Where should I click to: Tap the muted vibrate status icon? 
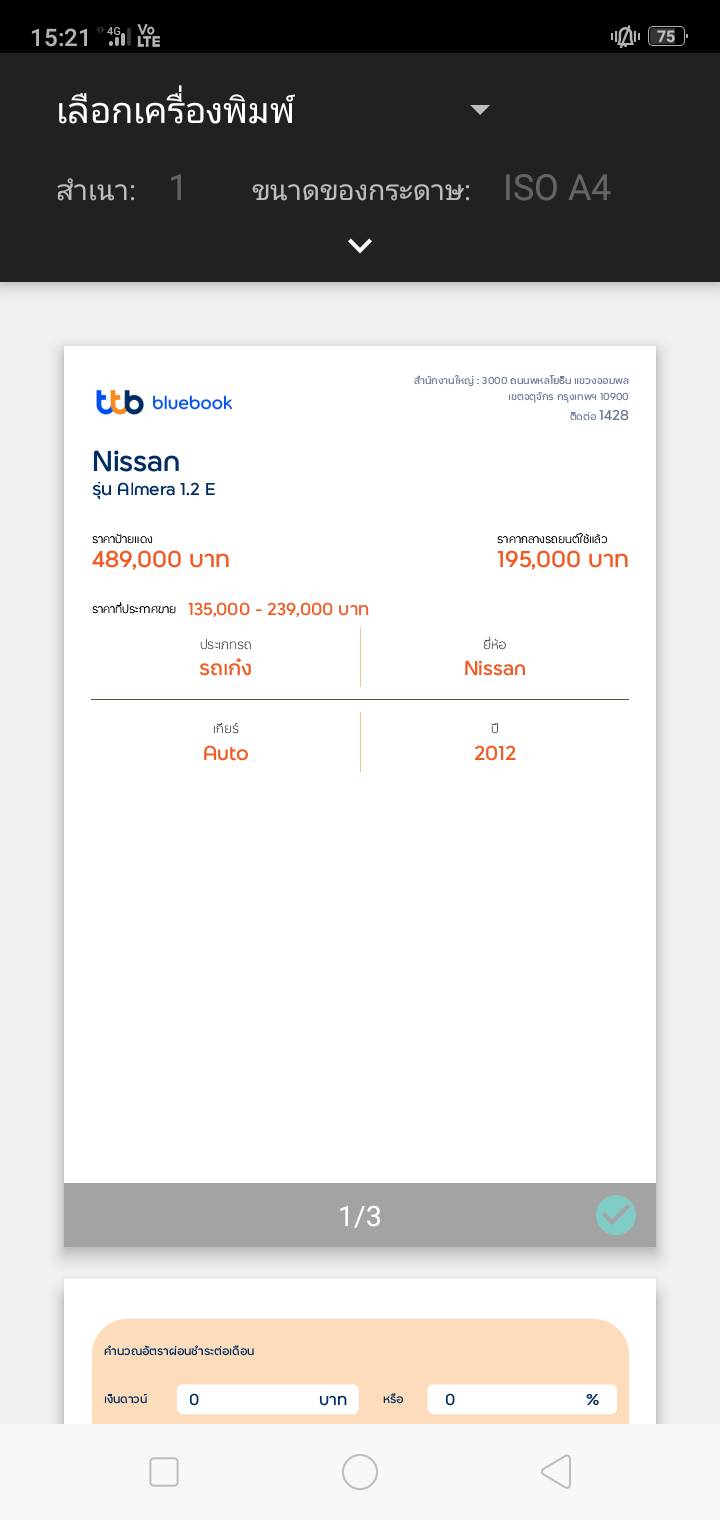pos(625,37)
